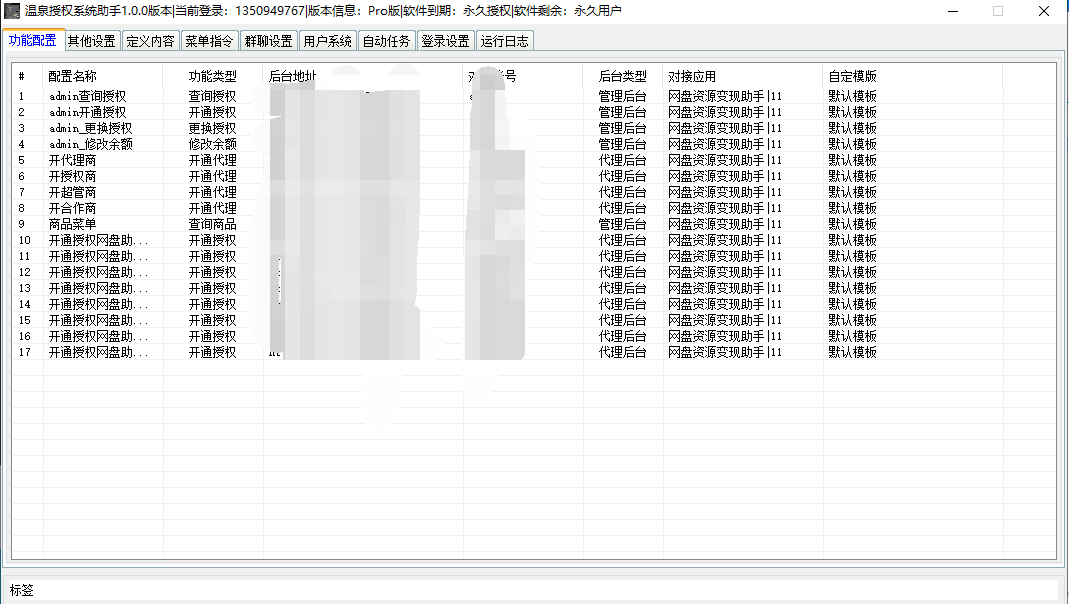Select the 菜单指令 tab
Viewport: 1069px width, 604px height.
[x=209, y=41]
